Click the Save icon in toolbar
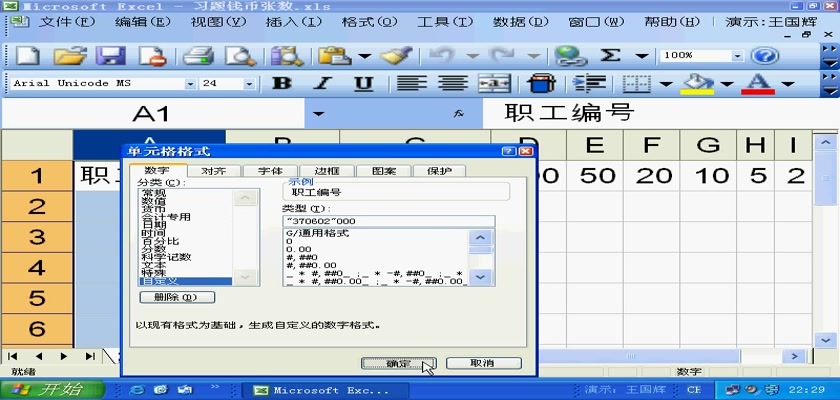This screenshot has height=400, width=840. click(109, 56)
